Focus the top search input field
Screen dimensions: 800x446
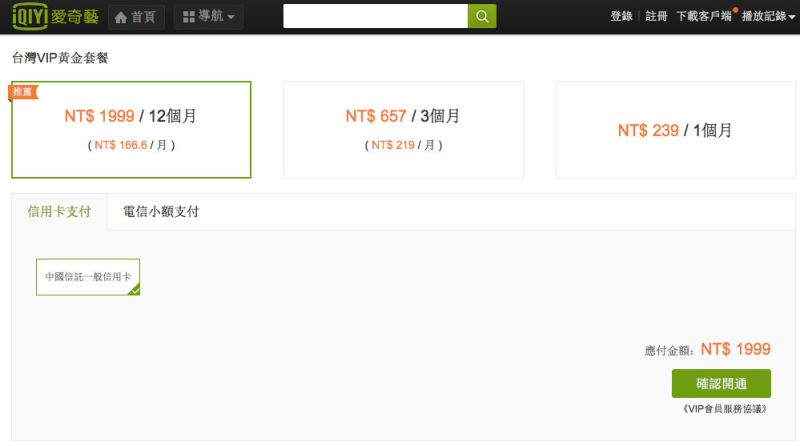tap(376, 16)
